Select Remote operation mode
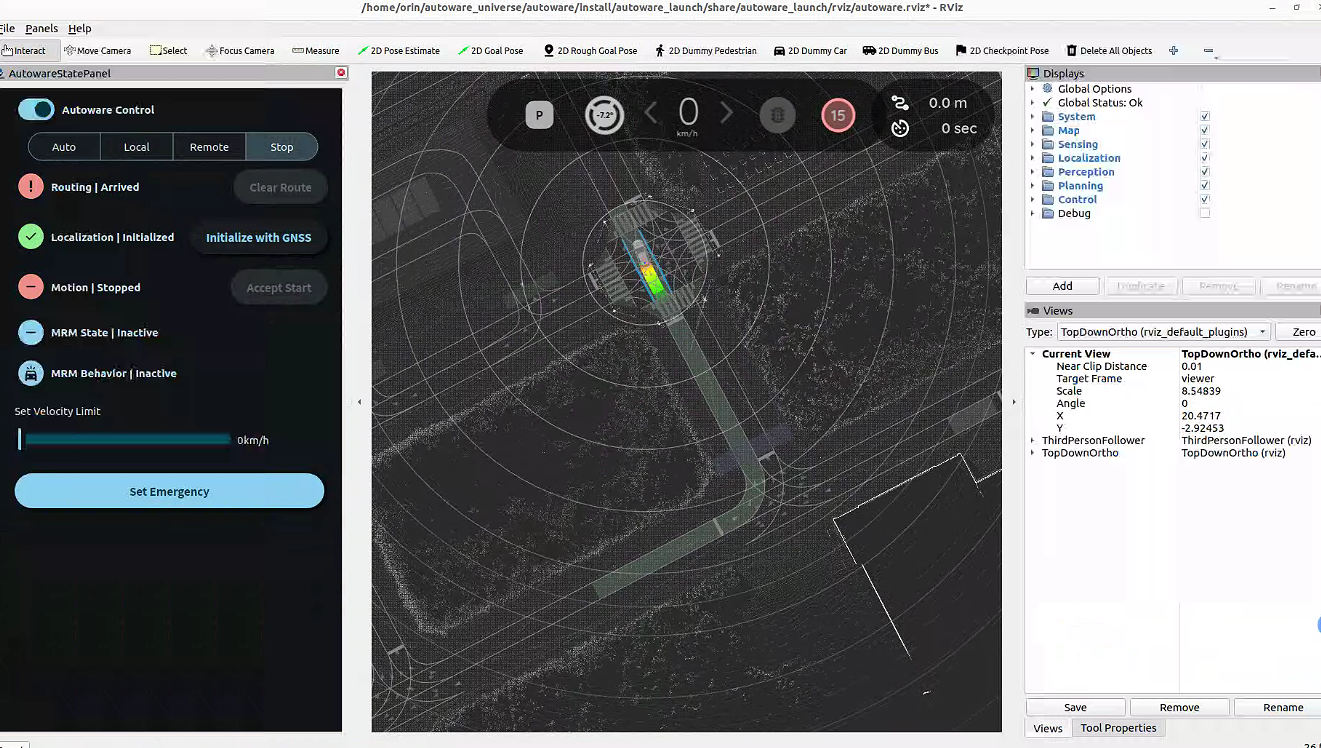1321x748 pixels. [x=209, y=147]
